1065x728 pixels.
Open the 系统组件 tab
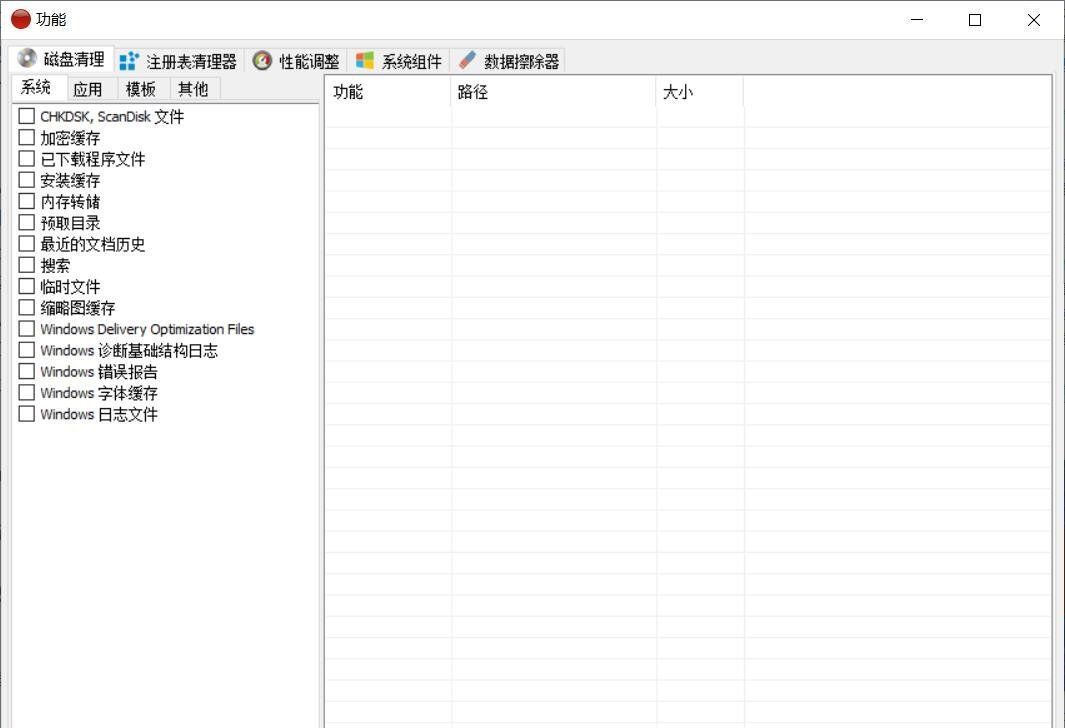(x=399, y=62)
